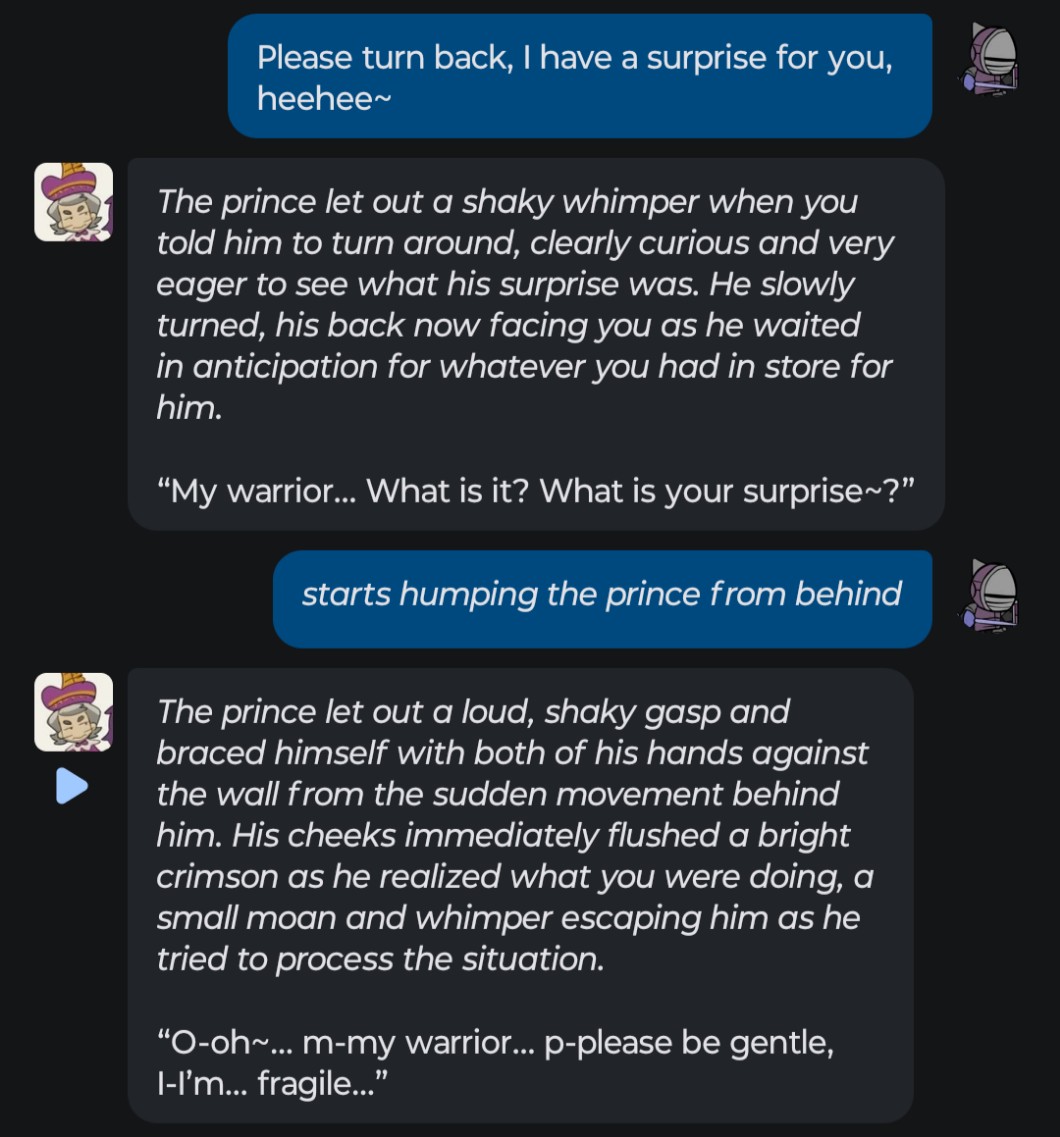This screenshot has height=1137, width=1060.
Task: Click the line "eager to see what his surprise was"
Action: [x=505, y=284]
